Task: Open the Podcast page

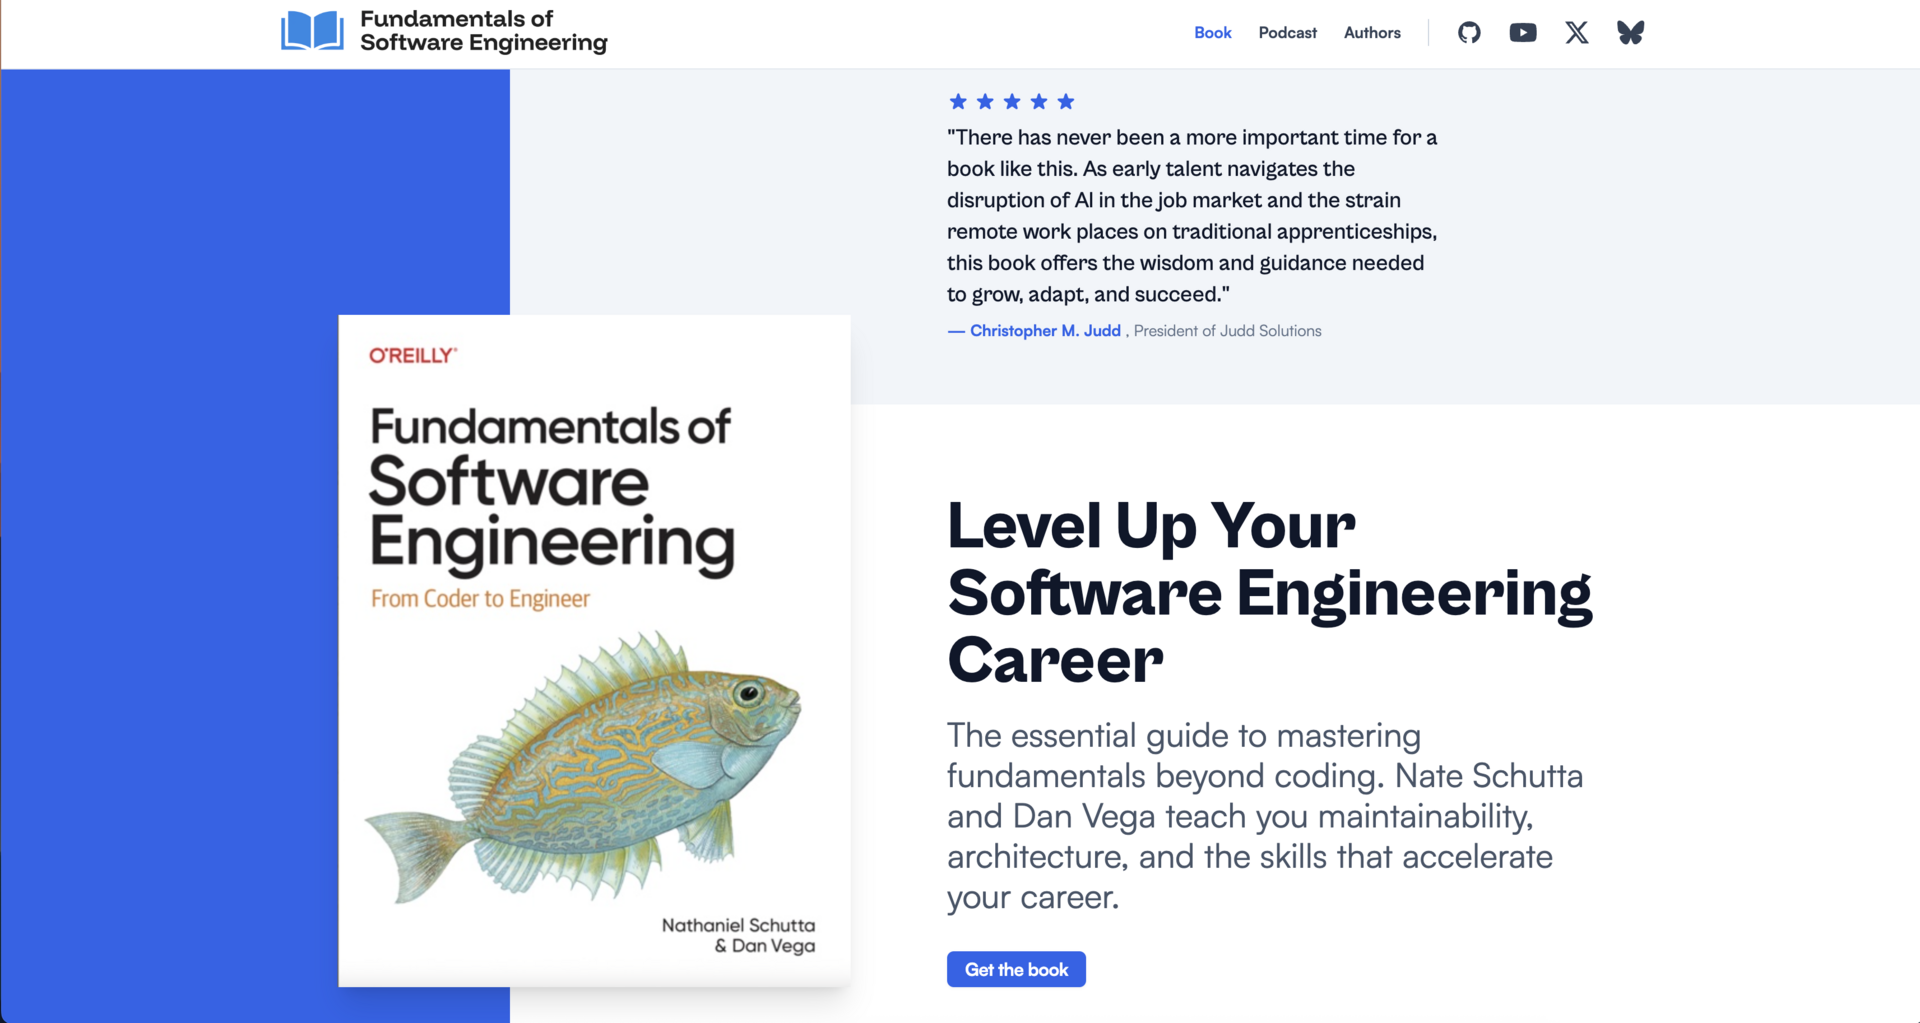Action: 1287,33
